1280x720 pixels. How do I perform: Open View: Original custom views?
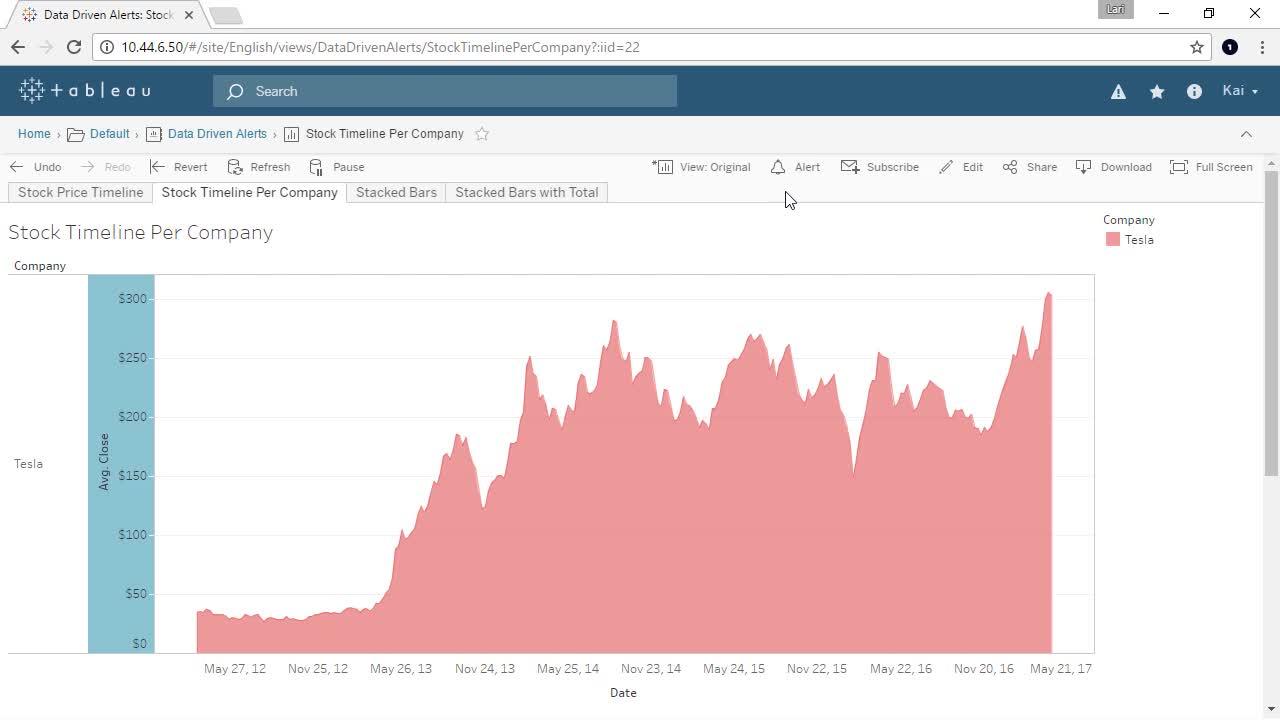702,167
